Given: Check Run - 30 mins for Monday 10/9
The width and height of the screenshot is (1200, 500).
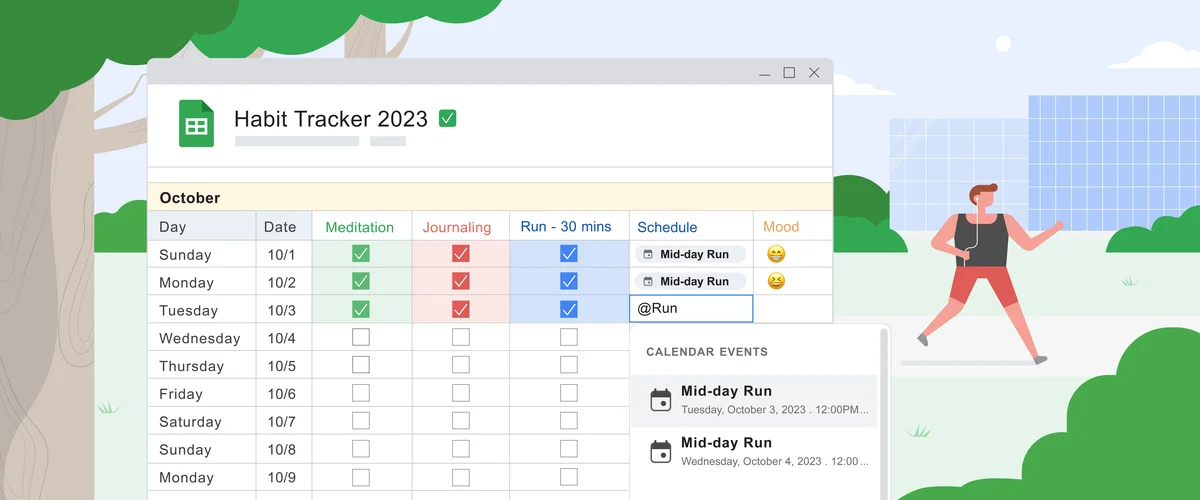Looking at the screenshot, I should [568, 477].
